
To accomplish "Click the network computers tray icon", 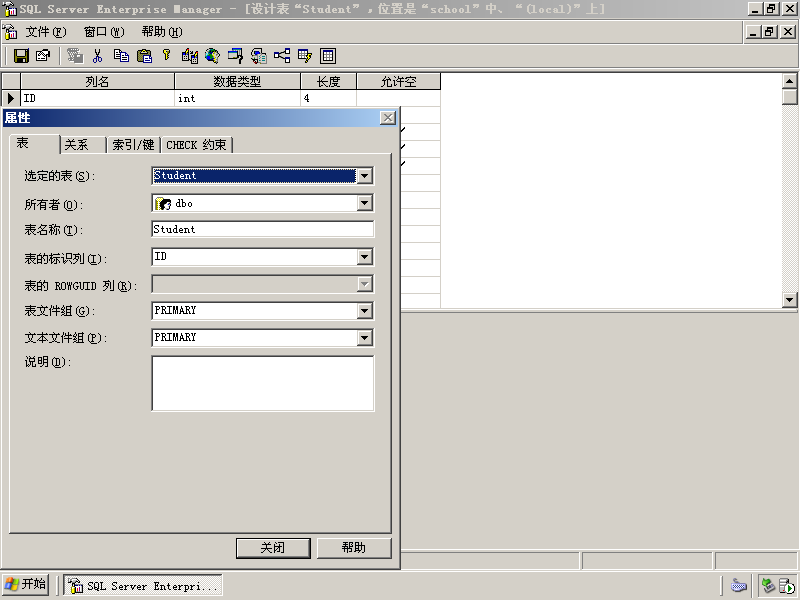I will (769, 585).
